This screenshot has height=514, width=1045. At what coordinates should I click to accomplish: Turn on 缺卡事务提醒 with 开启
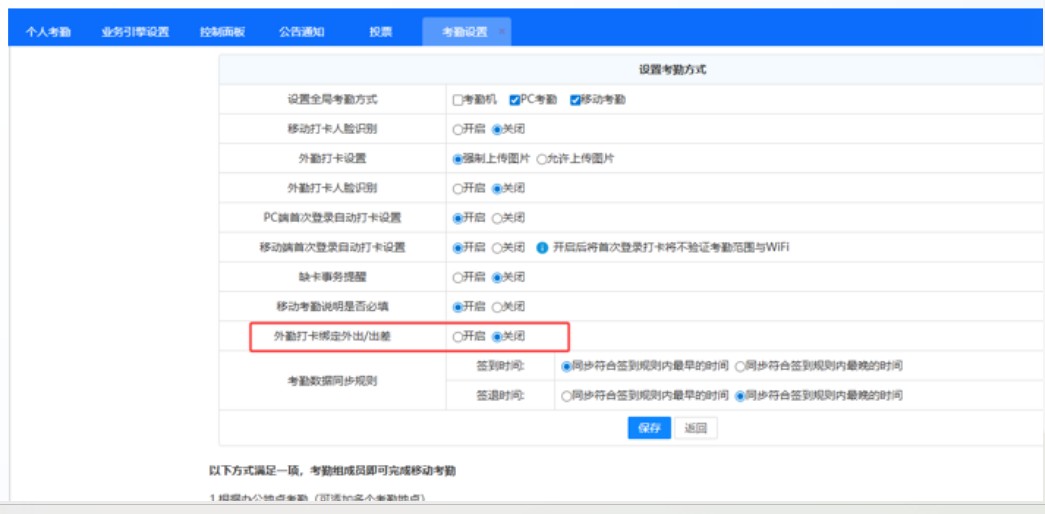pyautogui.click(x=458, y=277)
